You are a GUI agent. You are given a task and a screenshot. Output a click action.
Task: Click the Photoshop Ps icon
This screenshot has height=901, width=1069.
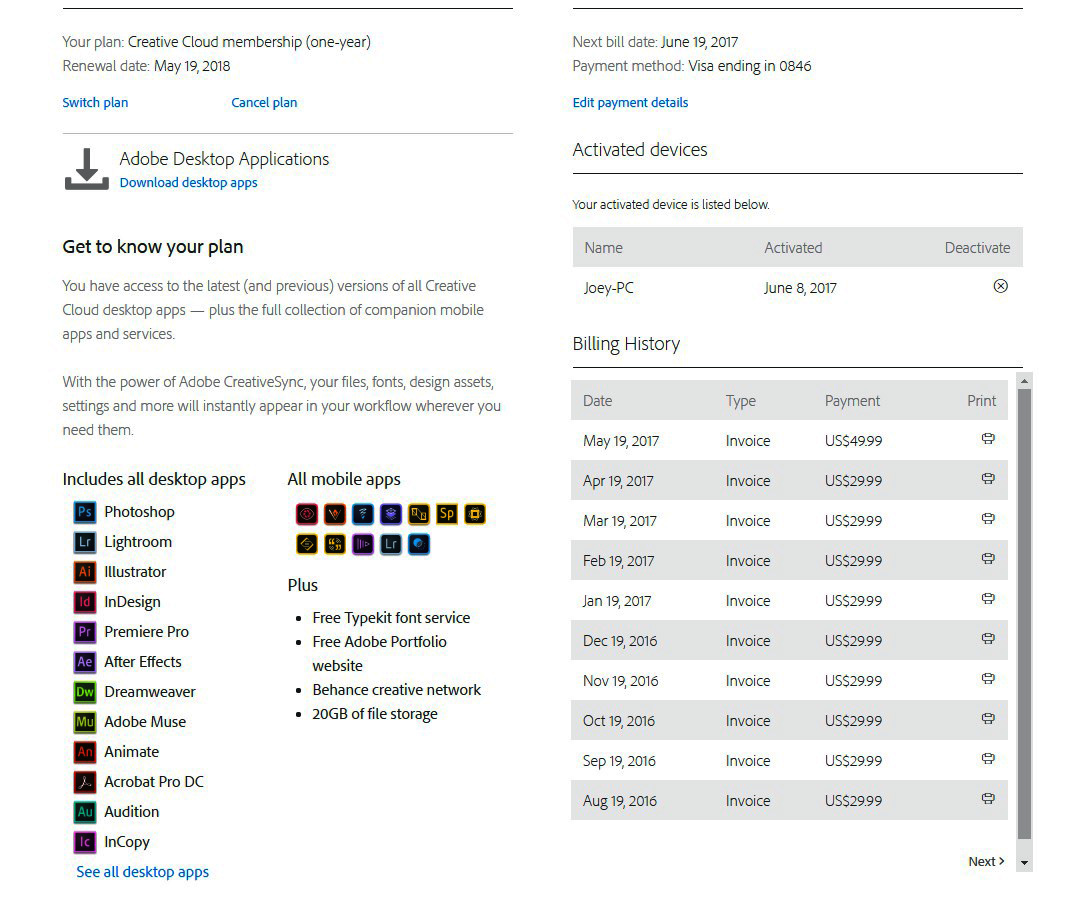click(x=85, y=512)
